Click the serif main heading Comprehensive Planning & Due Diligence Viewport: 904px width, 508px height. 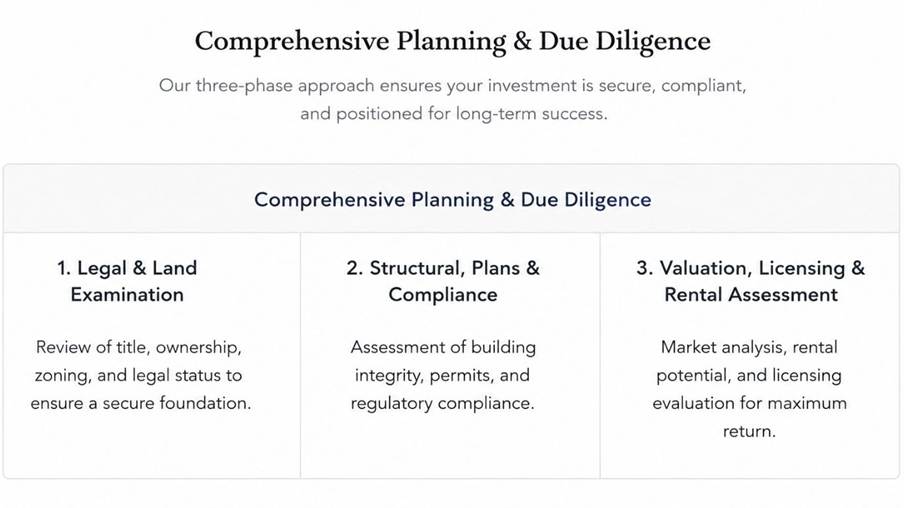pos(453,42)
